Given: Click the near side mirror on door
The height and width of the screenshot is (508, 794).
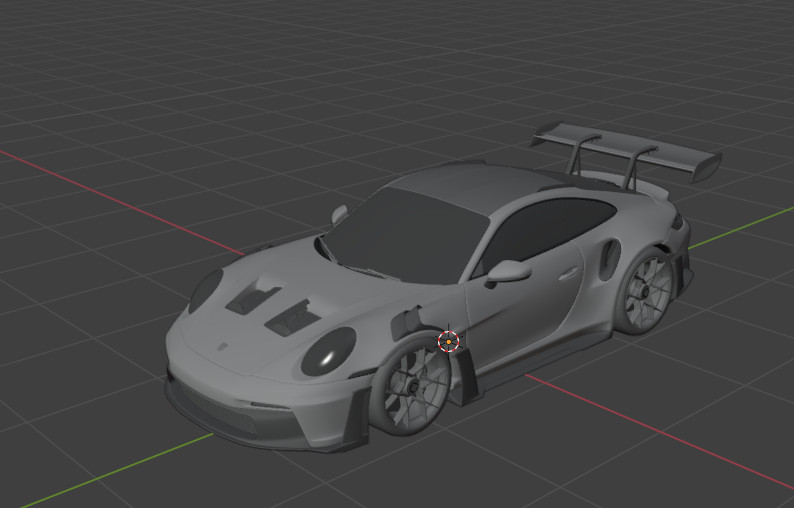Looking at the screenshot, I should tap(508, 272).
